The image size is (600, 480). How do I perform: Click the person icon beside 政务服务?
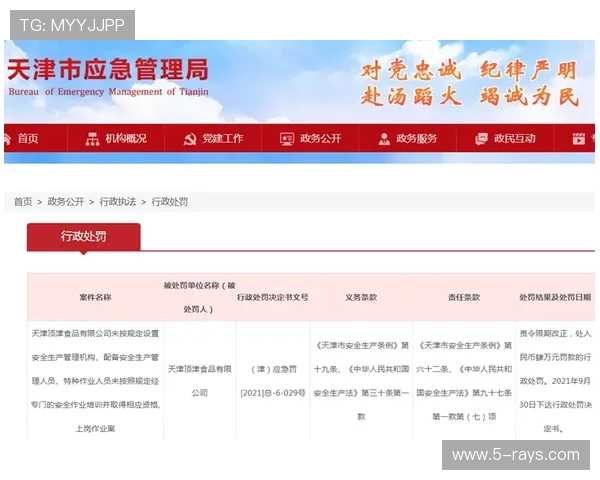tap(384, 138)
